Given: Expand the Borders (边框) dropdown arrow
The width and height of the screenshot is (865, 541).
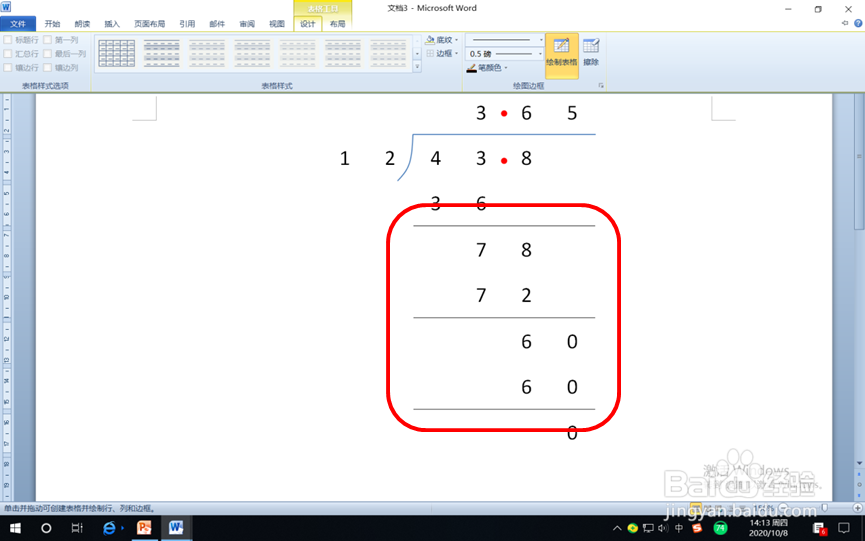Looking at the screenshot, I should (456, 53).
